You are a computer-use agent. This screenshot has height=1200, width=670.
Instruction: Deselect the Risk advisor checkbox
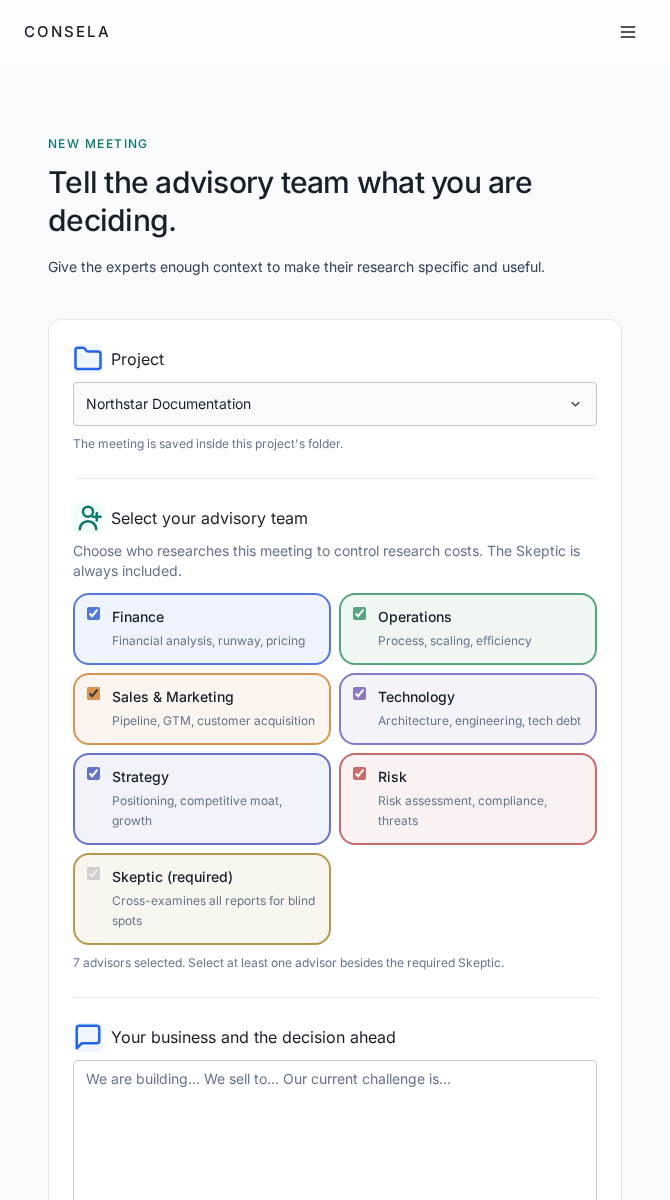point(360,774)
